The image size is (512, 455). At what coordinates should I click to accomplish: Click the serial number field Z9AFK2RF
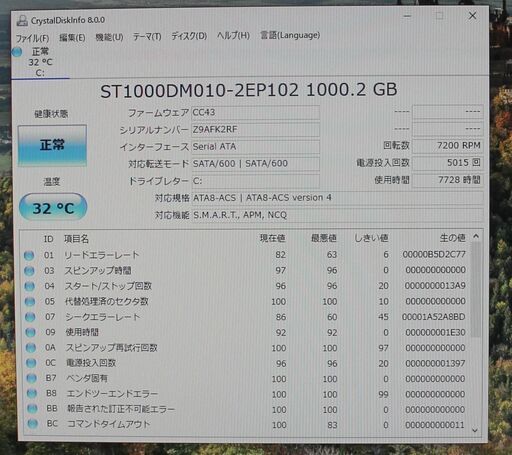point(256,130)
